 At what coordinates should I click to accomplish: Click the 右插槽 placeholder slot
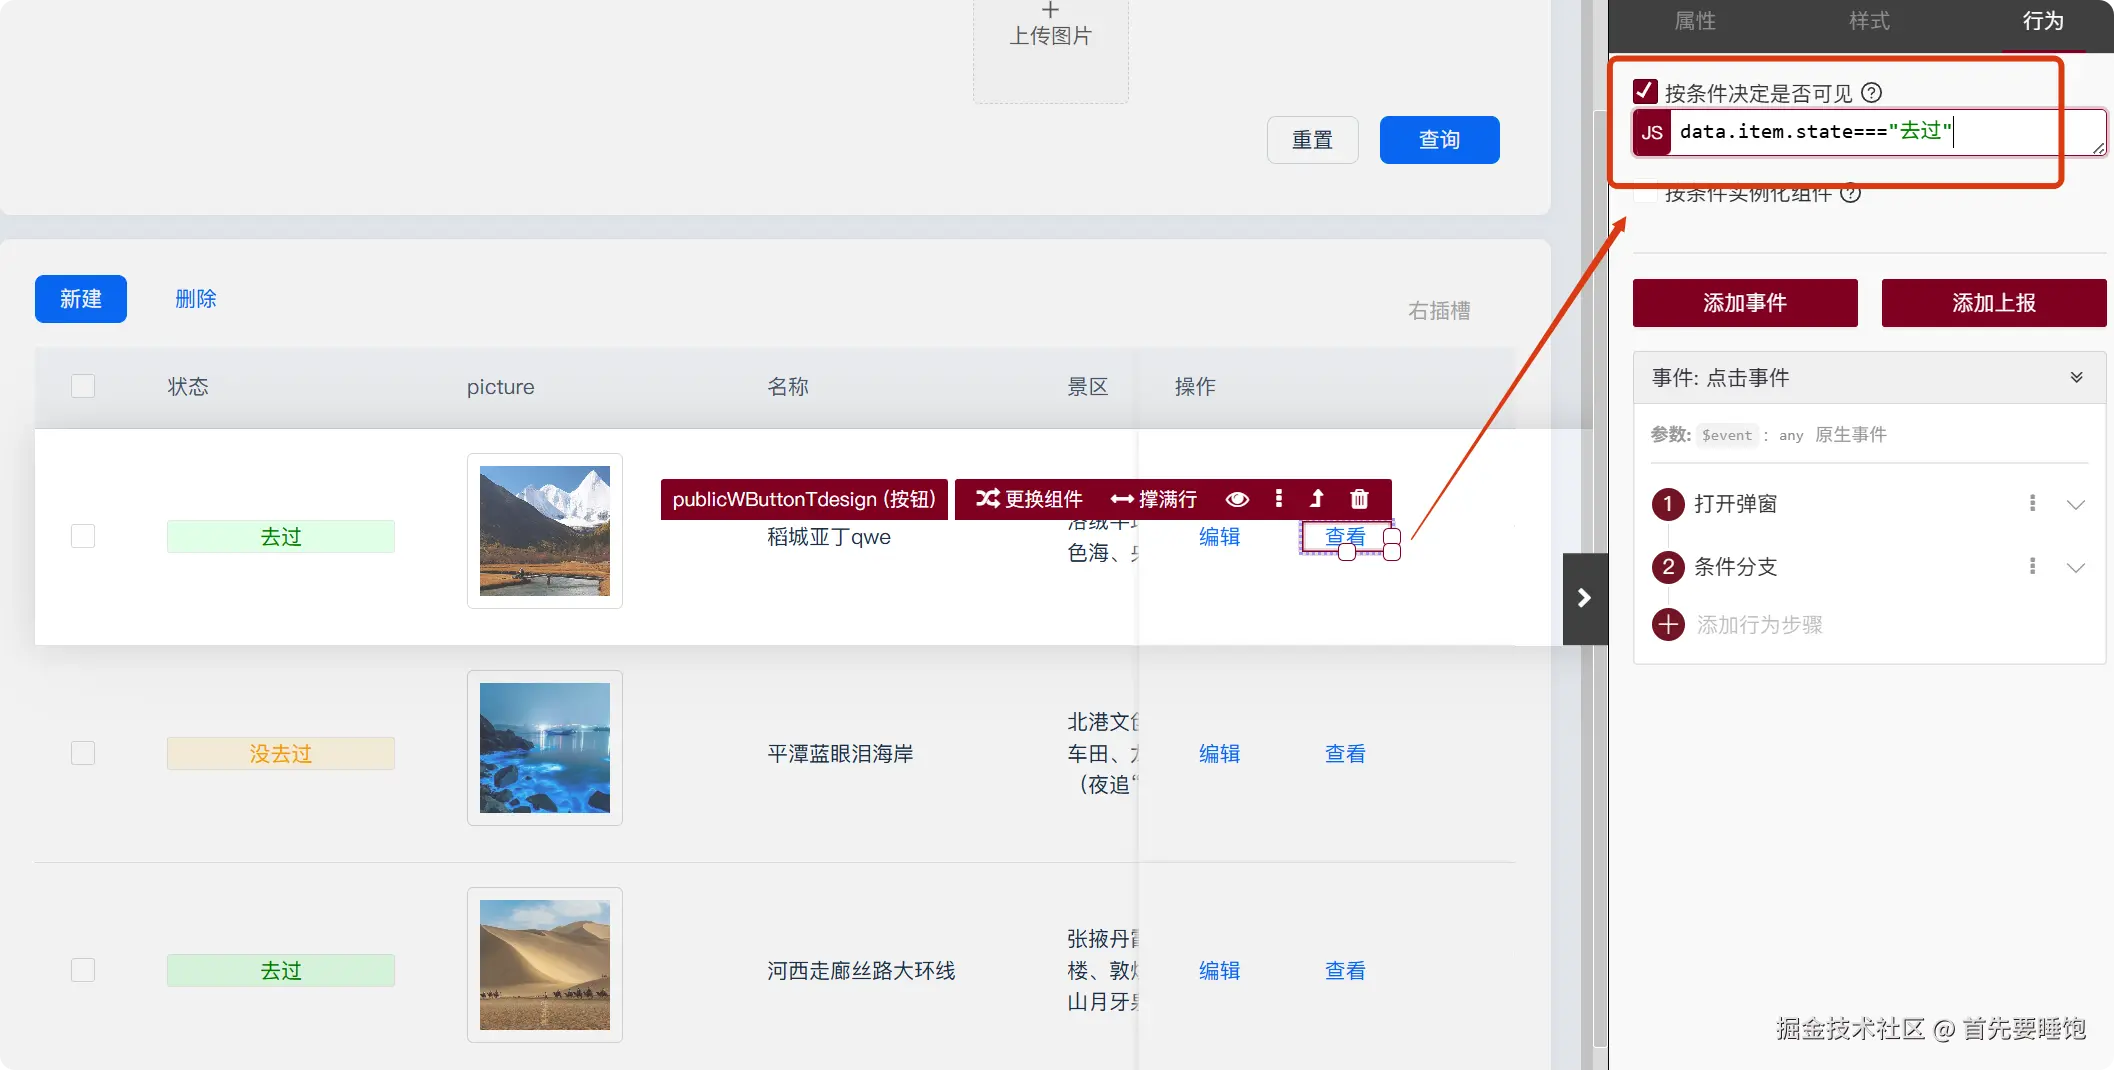(x=1439, y=311)
